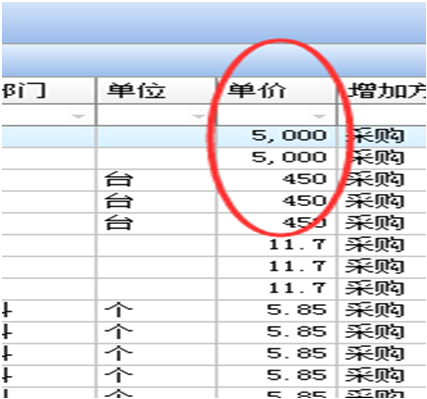Click the filter field under 单位 header
Viewport: 427px width, 399px height.
[x=156, y=115]
